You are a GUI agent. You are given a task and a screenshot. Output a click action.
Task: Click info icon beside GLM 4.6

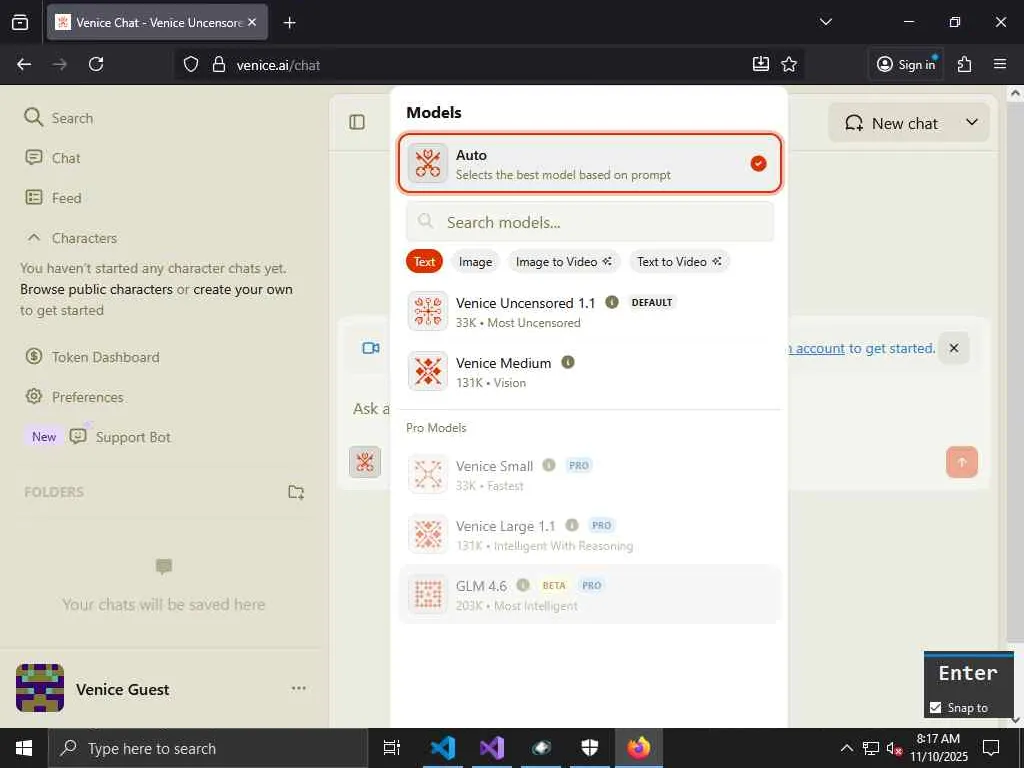coord(523,584)
